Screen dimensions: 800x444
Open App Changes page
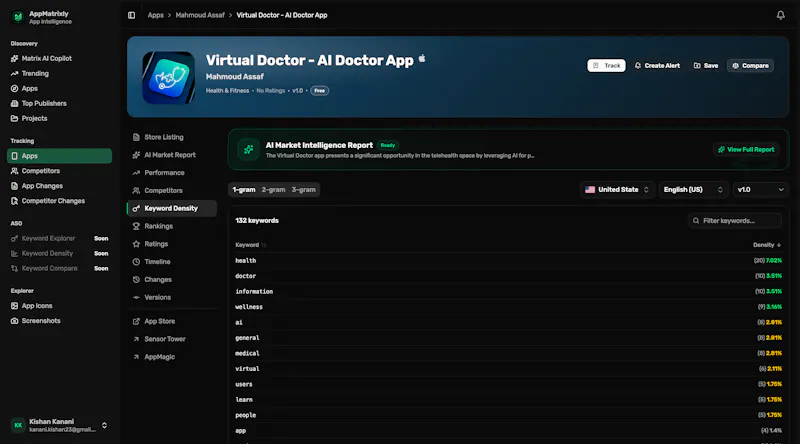click(42, 186)
